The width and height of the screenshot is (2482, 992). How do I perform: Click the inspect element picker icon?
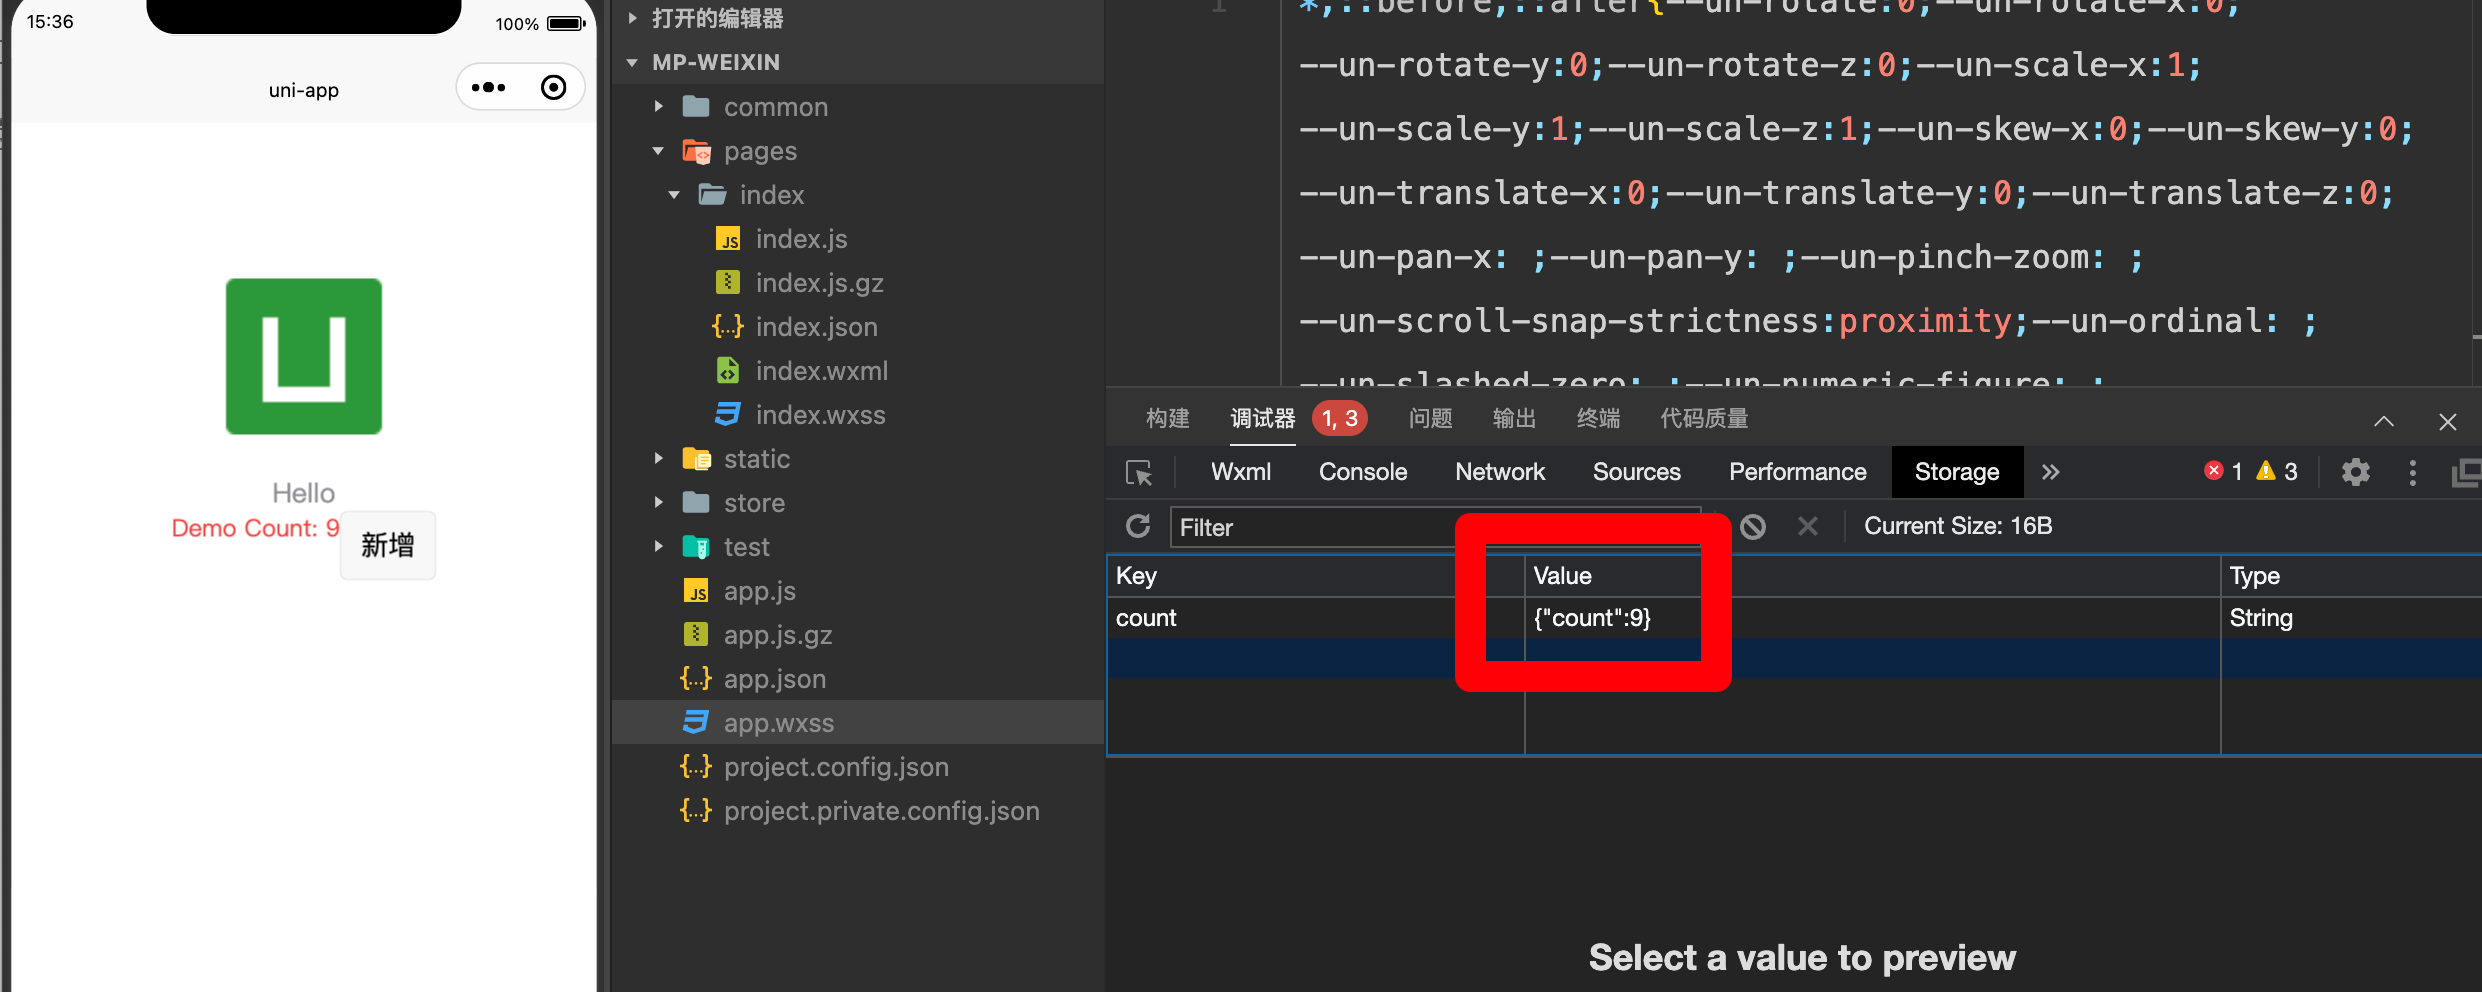tap(1139, 472)
